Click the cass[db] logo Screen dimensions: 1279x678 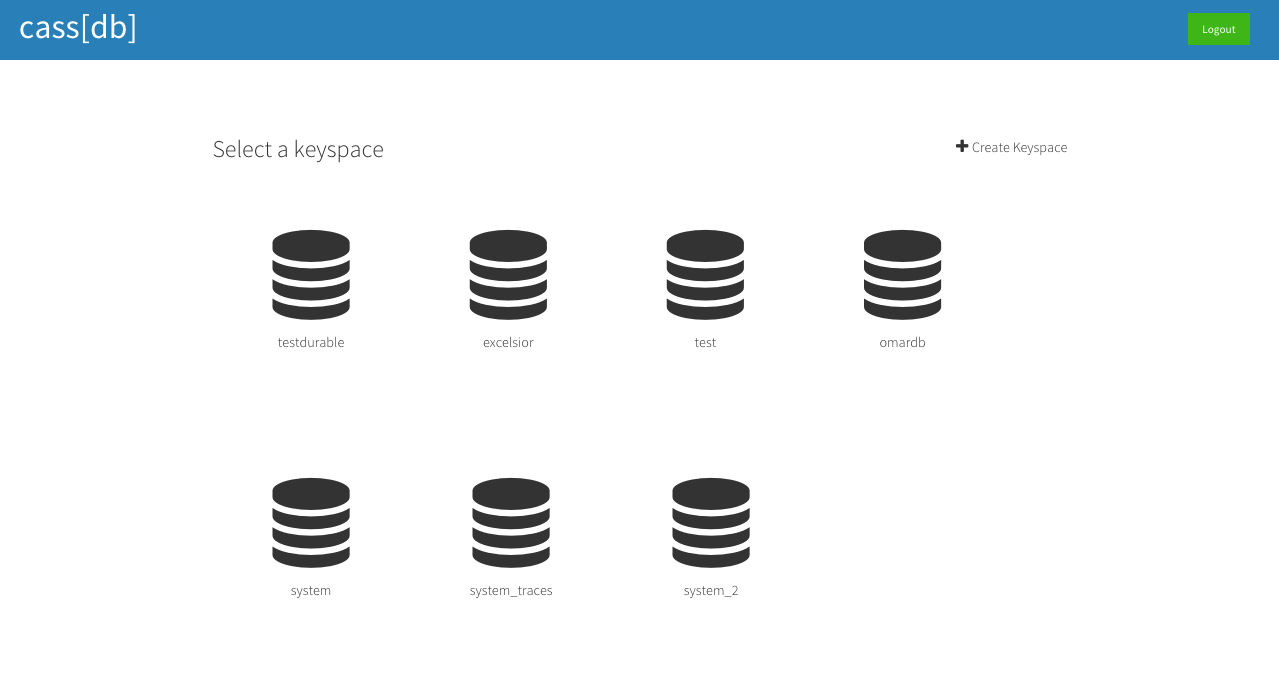tap(78, 27)
